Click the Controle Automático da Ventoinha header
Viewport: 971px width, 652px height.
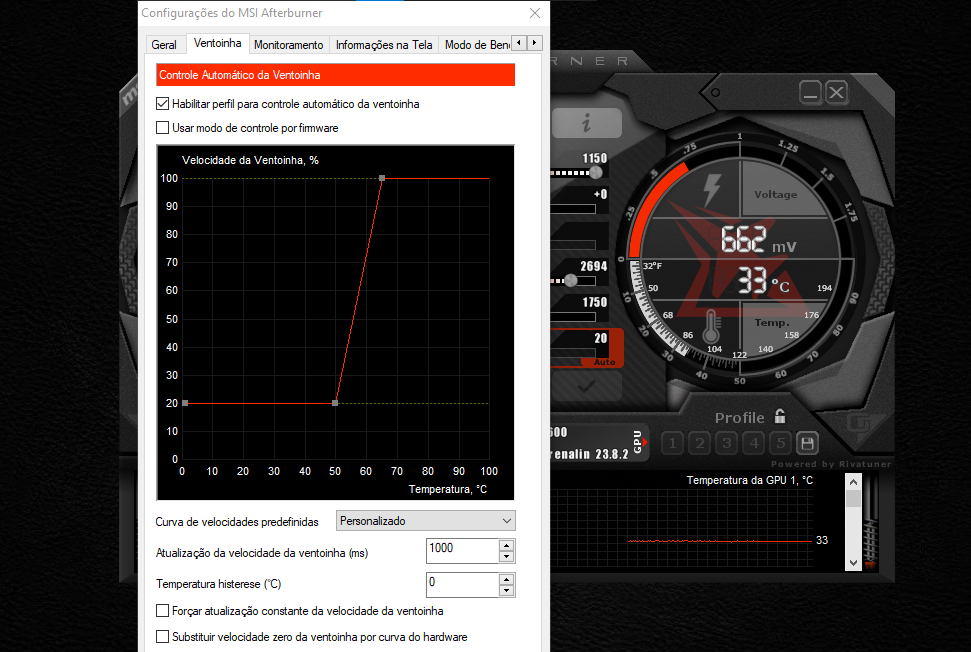[335, 75]
